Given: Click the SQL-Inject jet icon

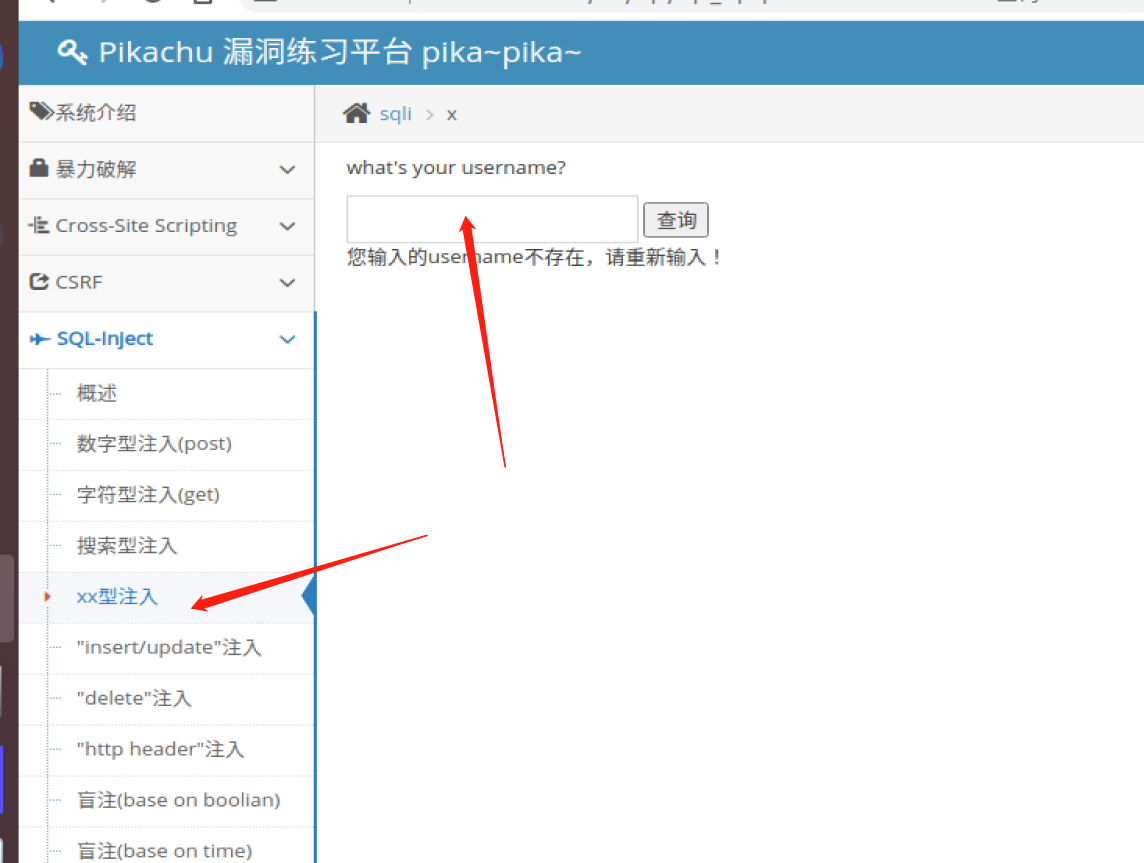Looking at the screenshot, I should tap(39, 338).
